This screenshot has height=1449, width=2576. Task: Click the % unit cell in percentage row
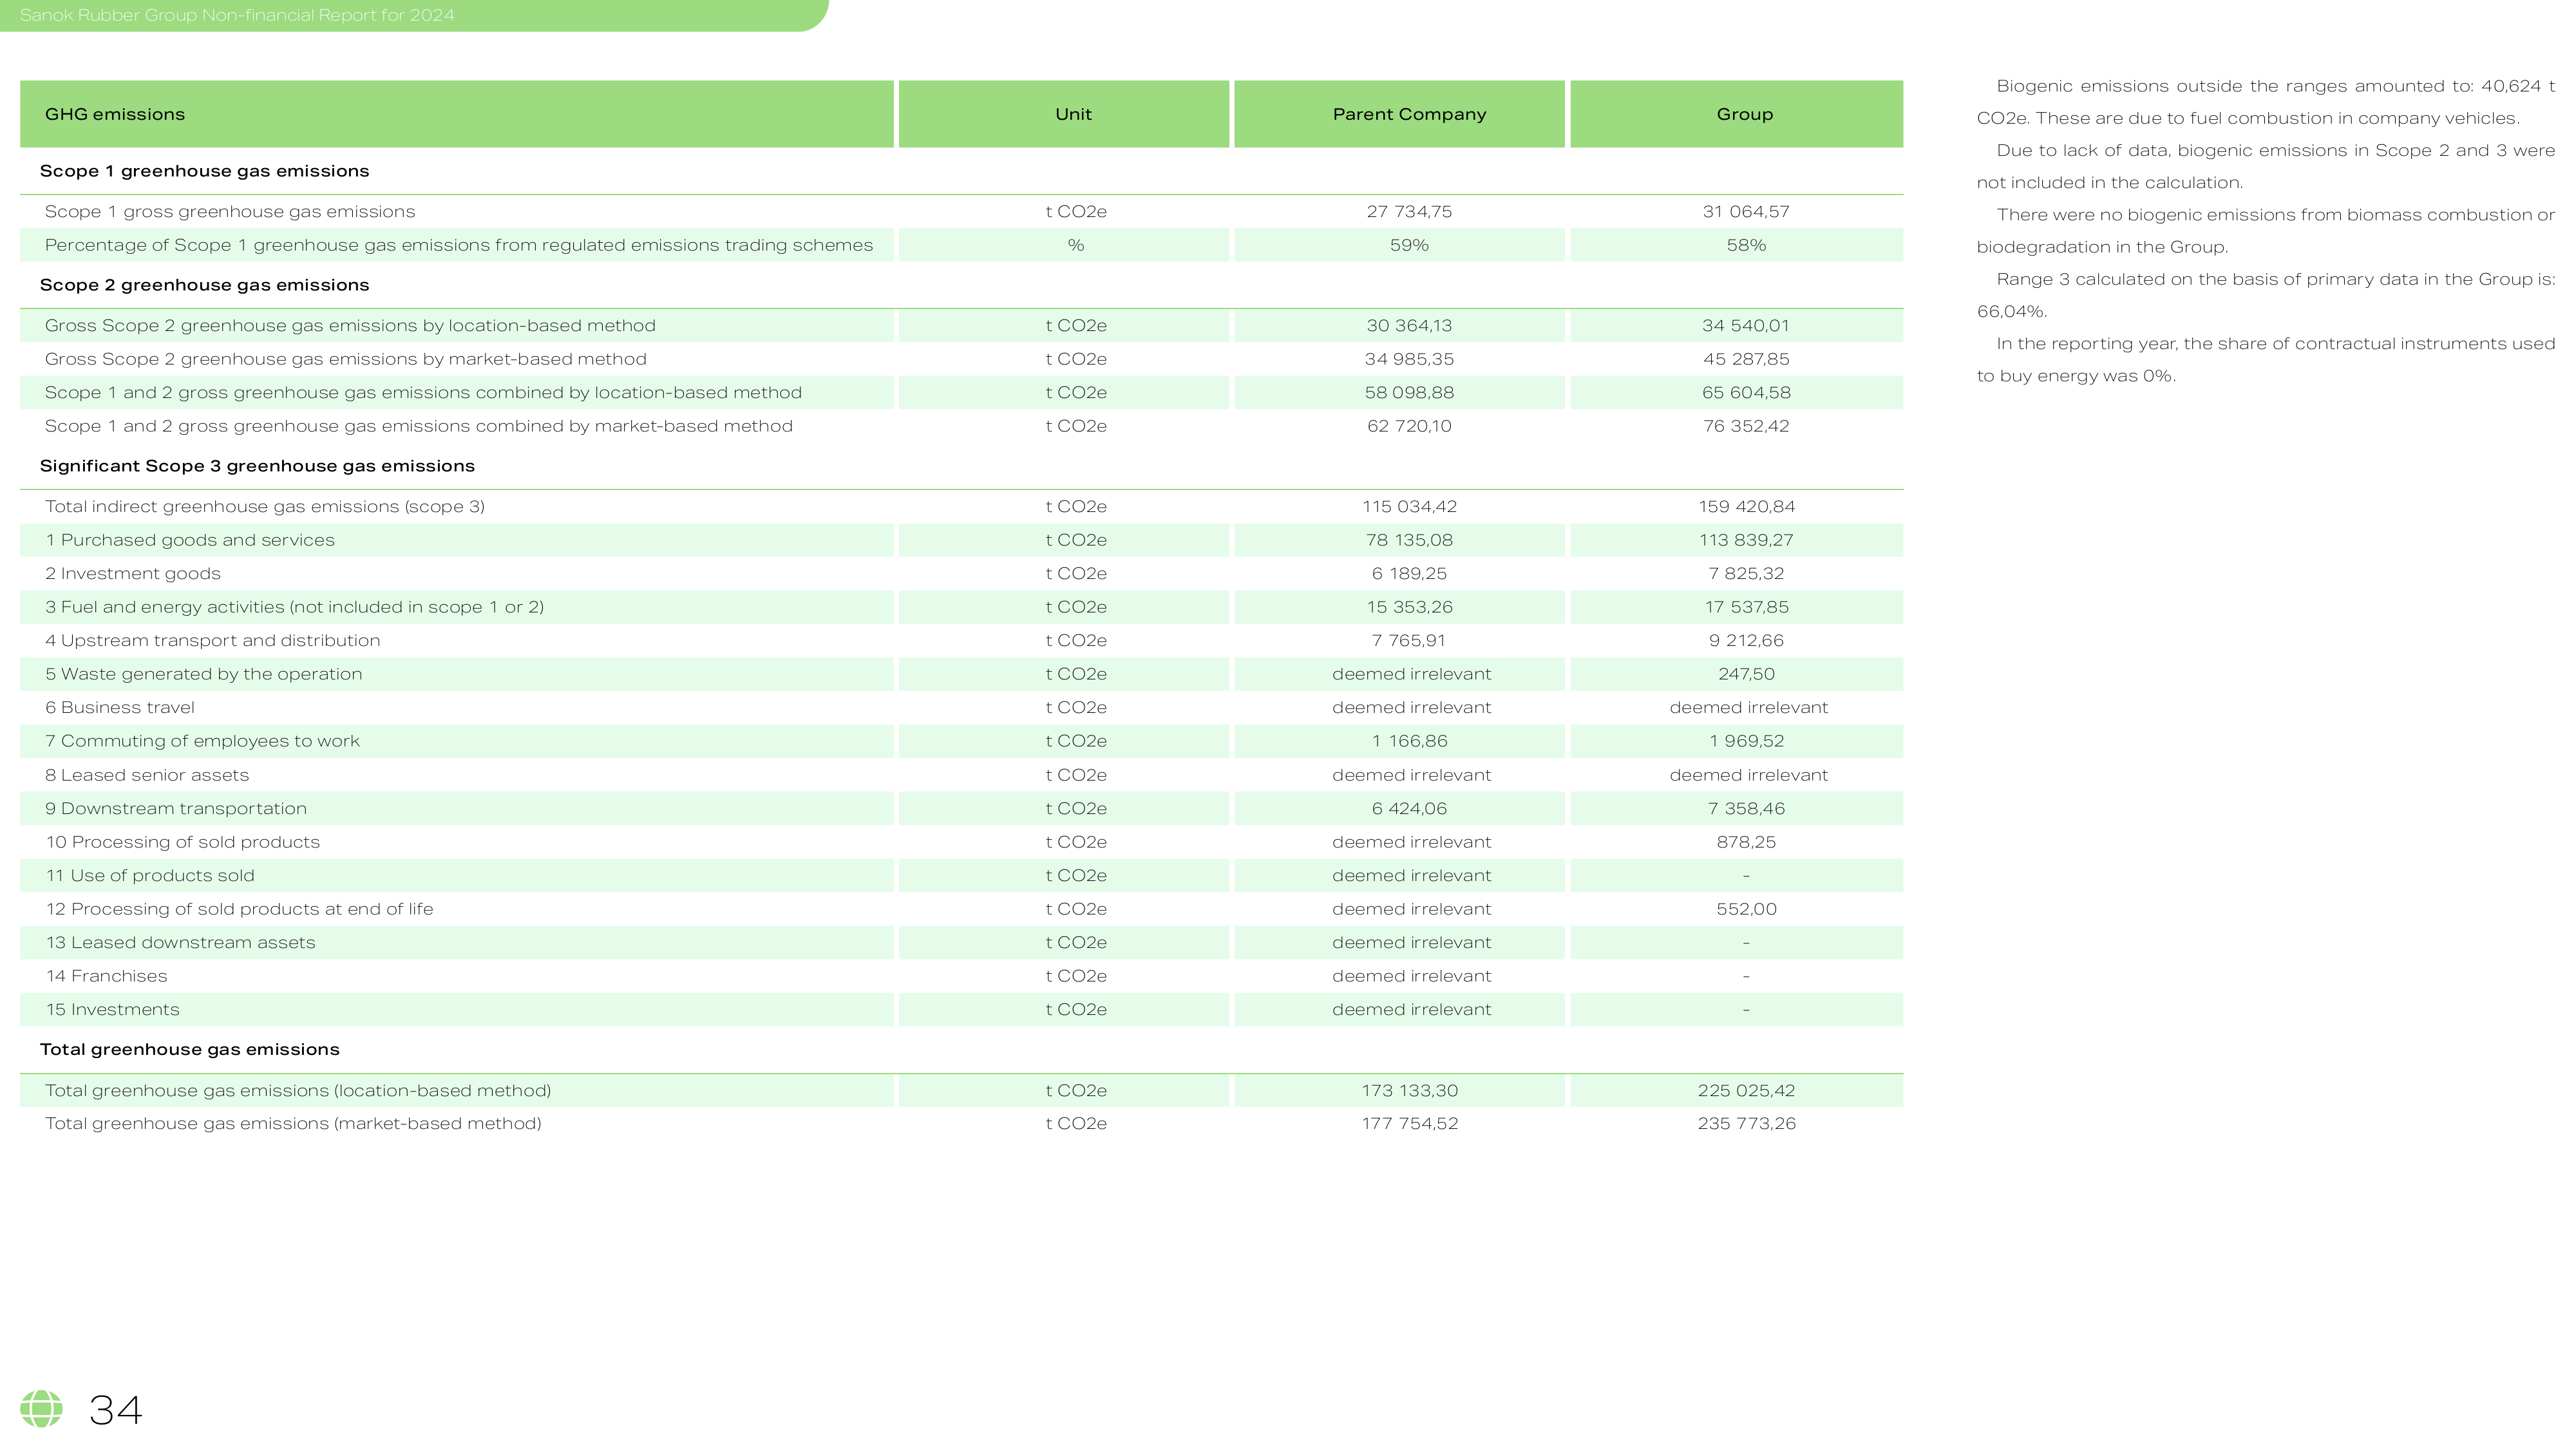tap(1064, 245)
